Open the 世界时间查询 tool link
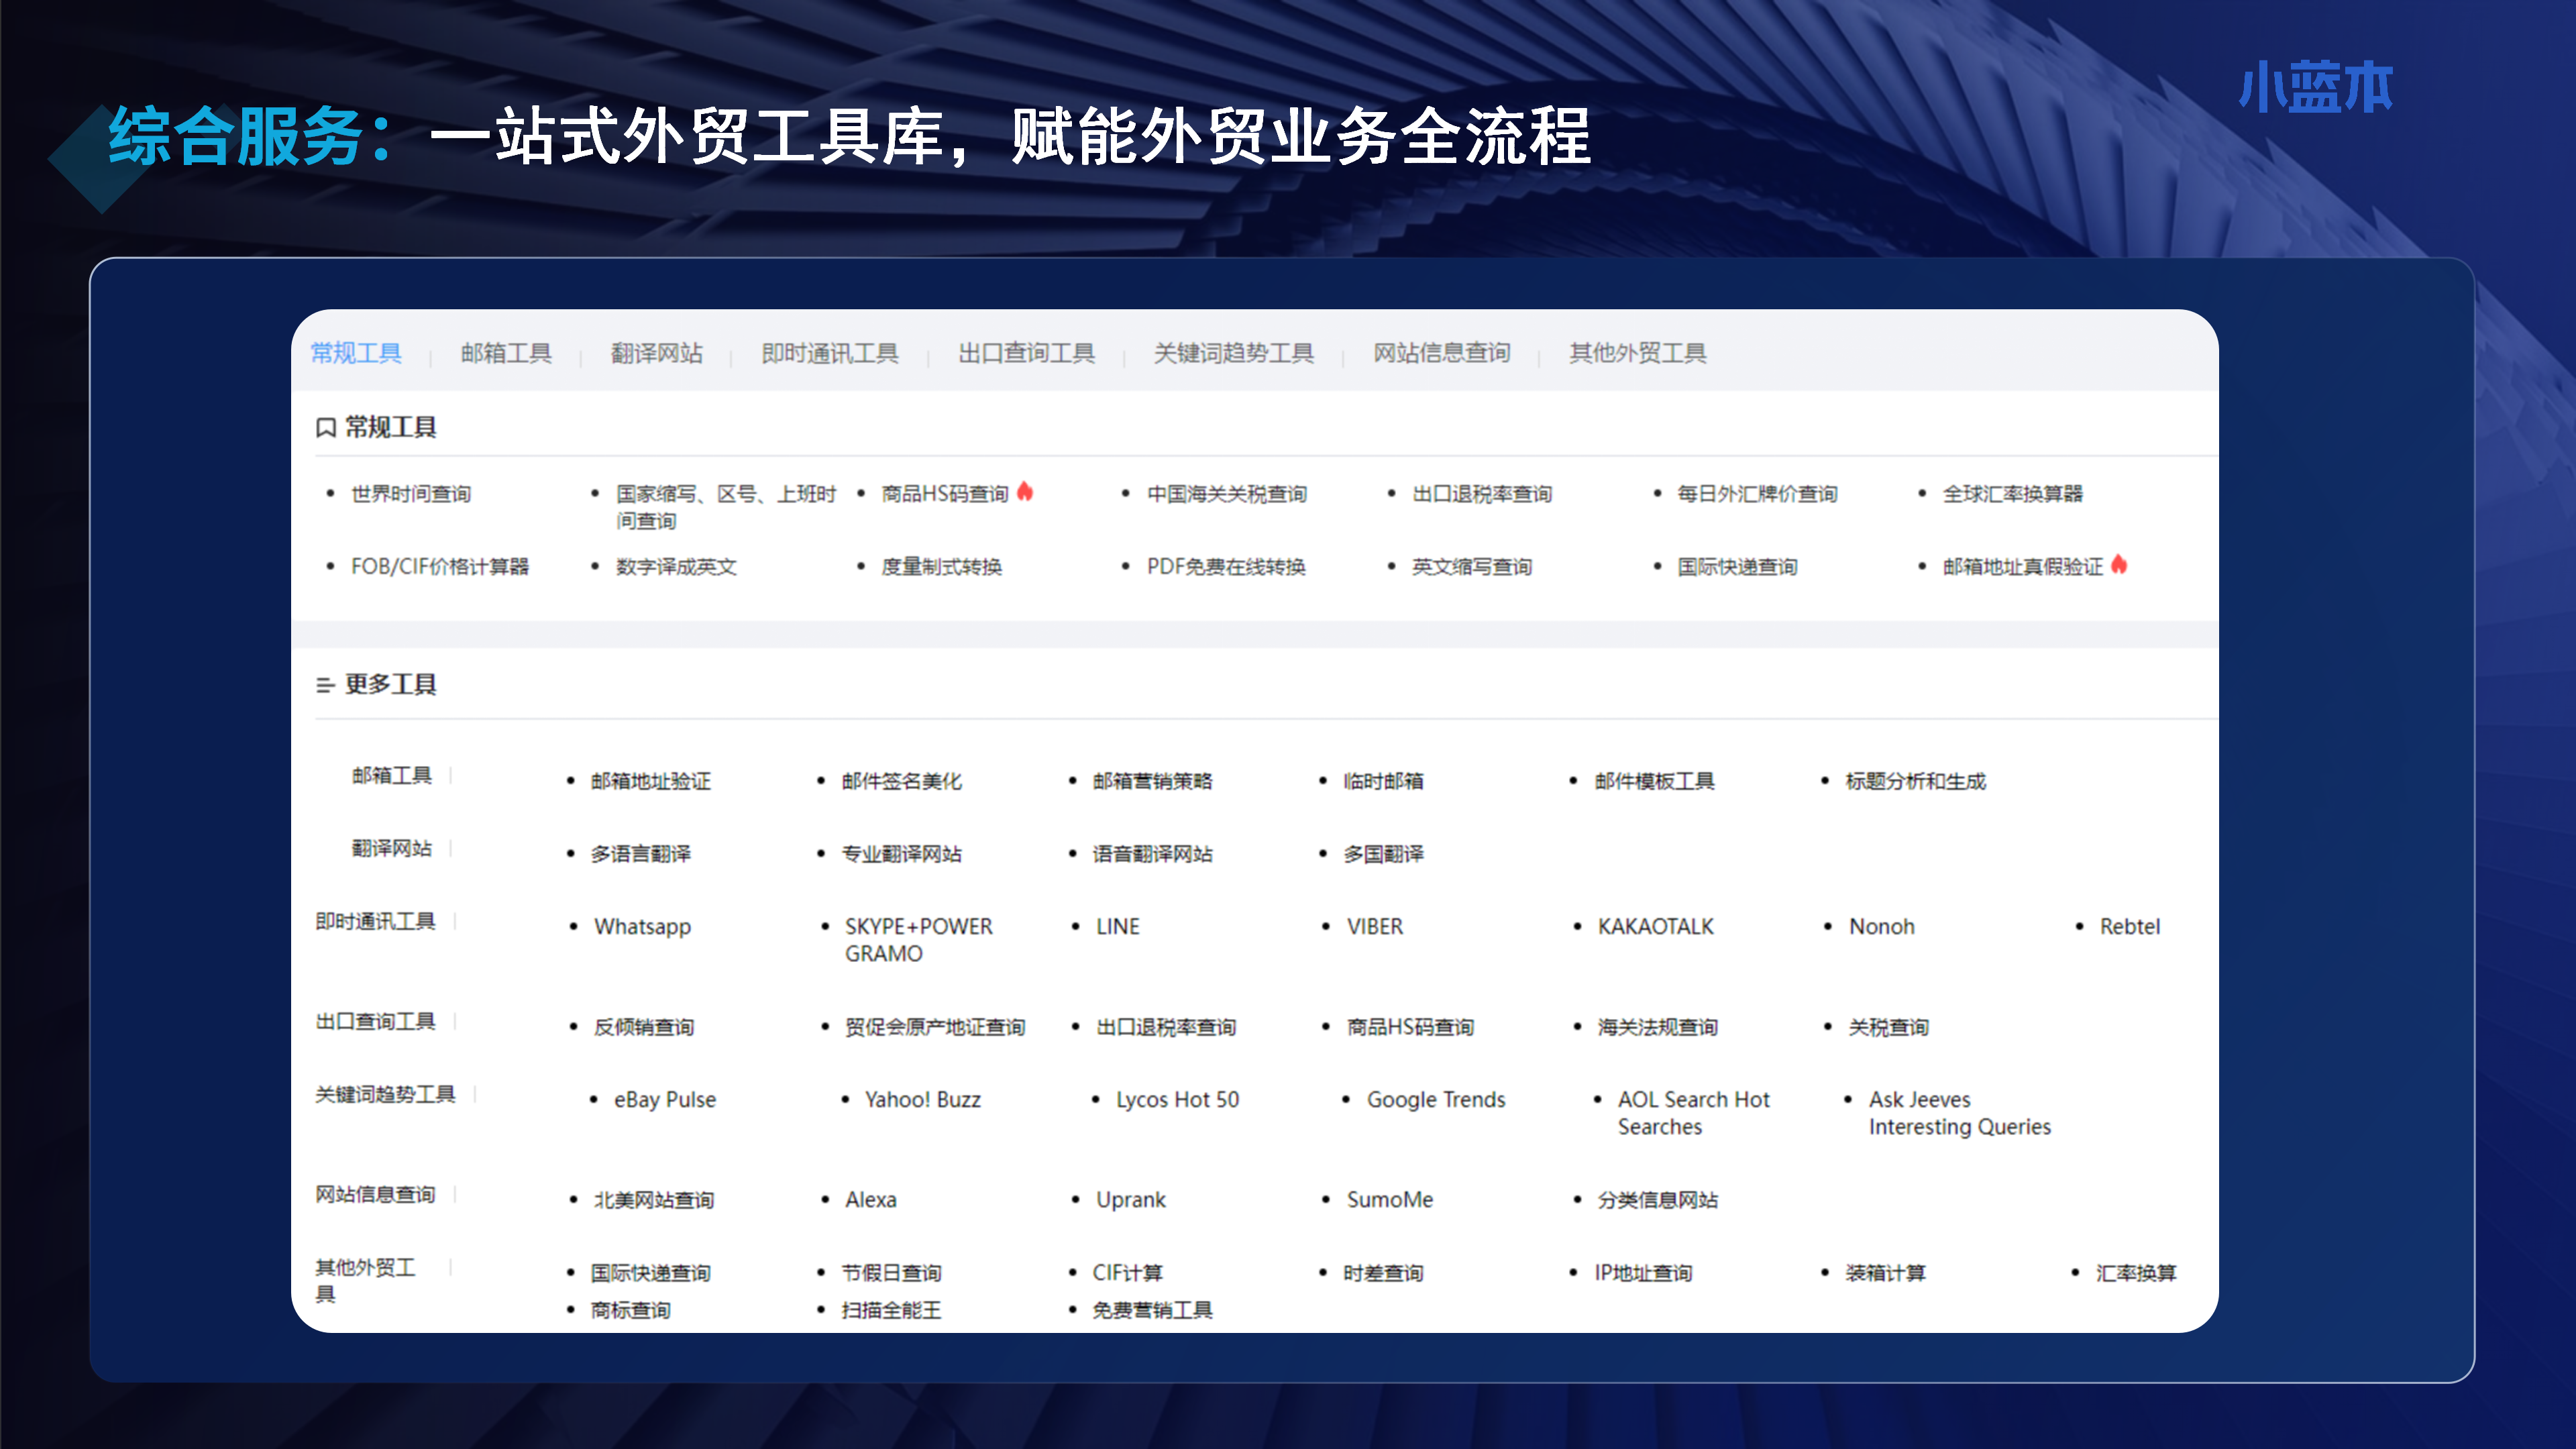The height and width of the screenshot is (1449, 2576). (411, 494)
